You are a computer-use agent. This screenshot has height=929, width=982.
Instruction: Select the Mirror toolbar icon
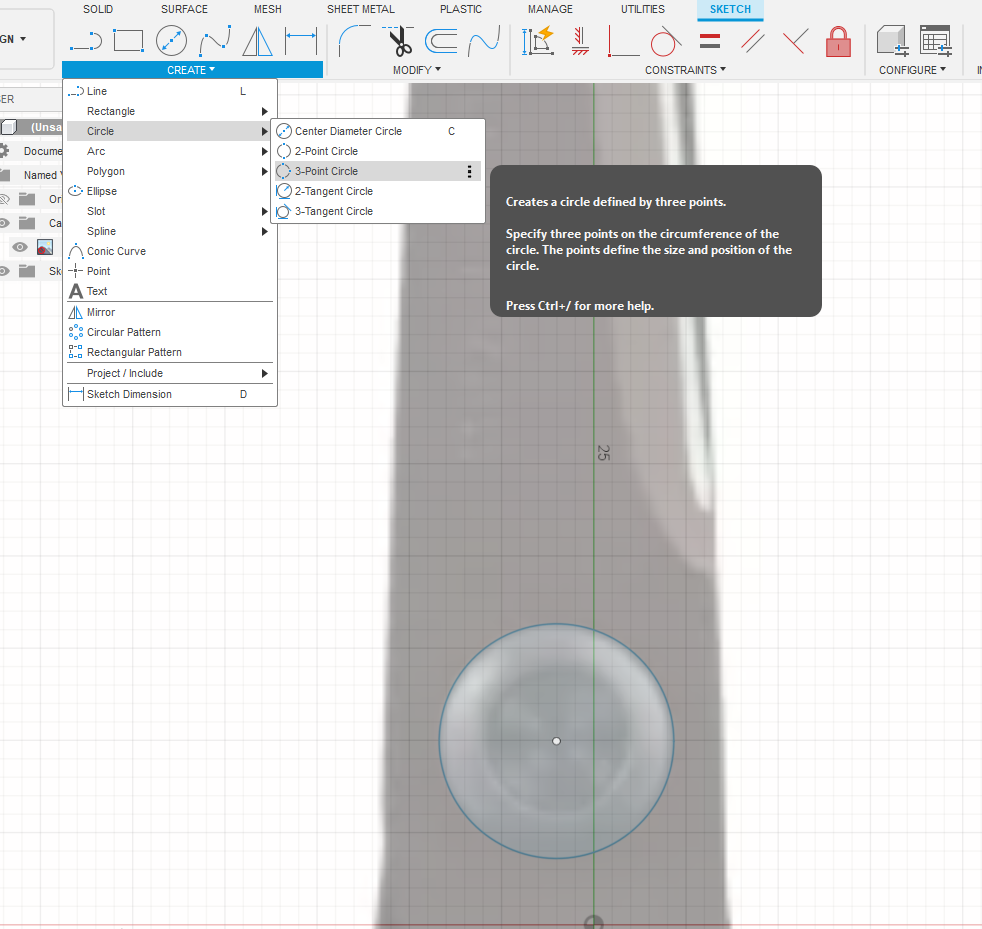click(x=257, y=42)
